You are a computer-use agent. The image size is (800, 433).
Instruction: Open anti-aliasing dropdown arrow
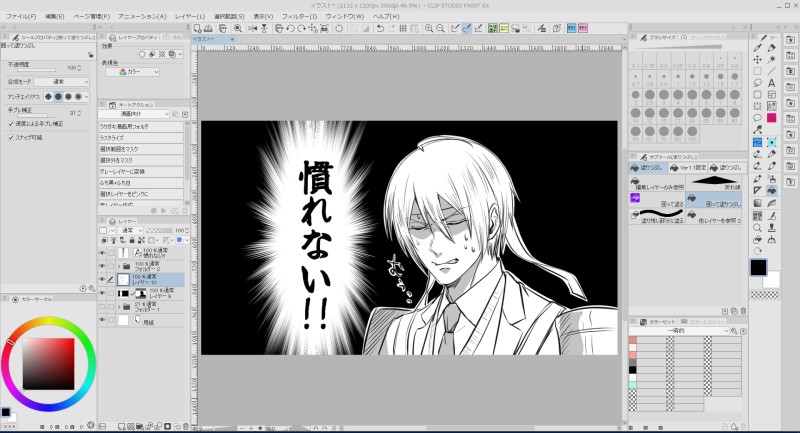[86, 96]
